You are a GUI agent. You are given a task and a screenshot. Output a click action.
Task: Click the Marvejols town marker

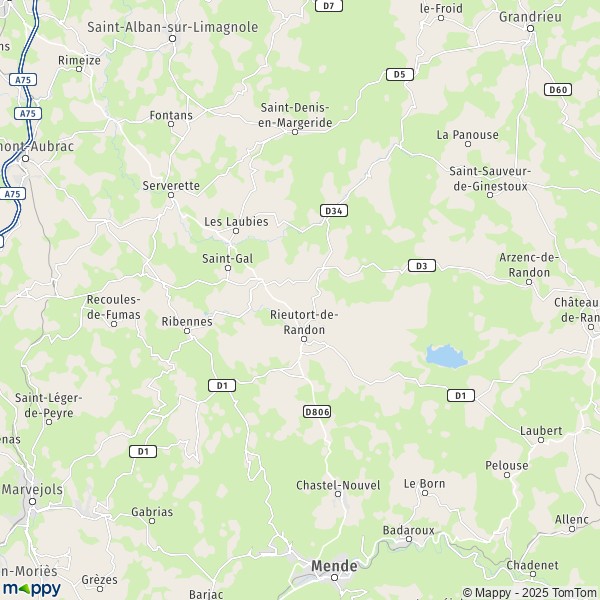33,501
